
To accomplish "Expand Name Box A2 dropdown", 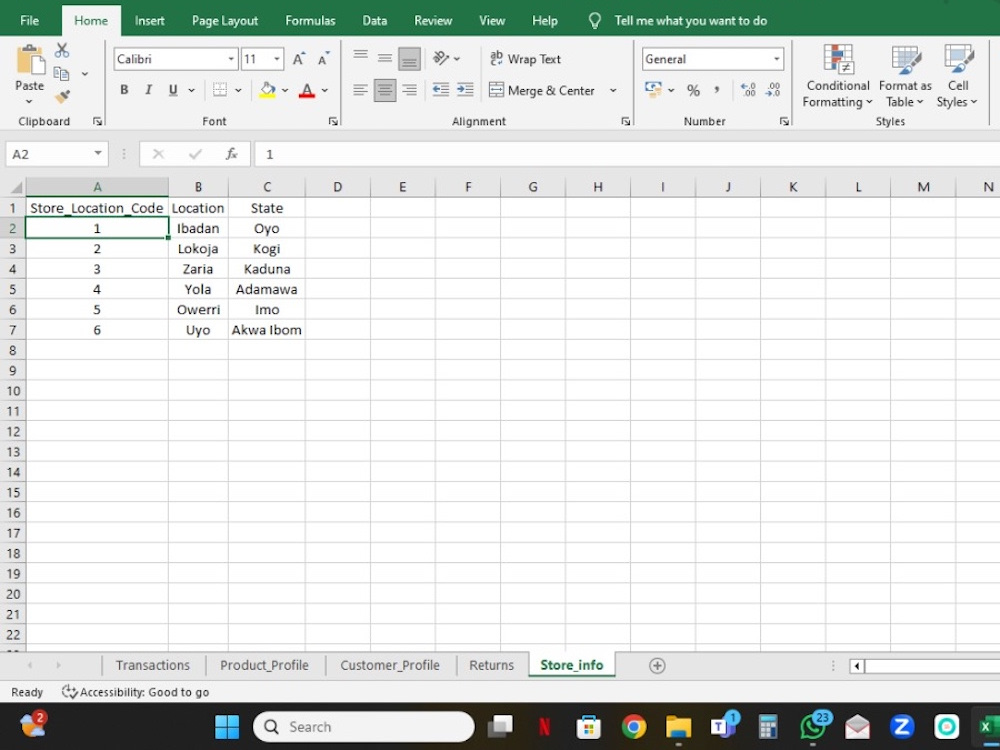I will [98, 153].
